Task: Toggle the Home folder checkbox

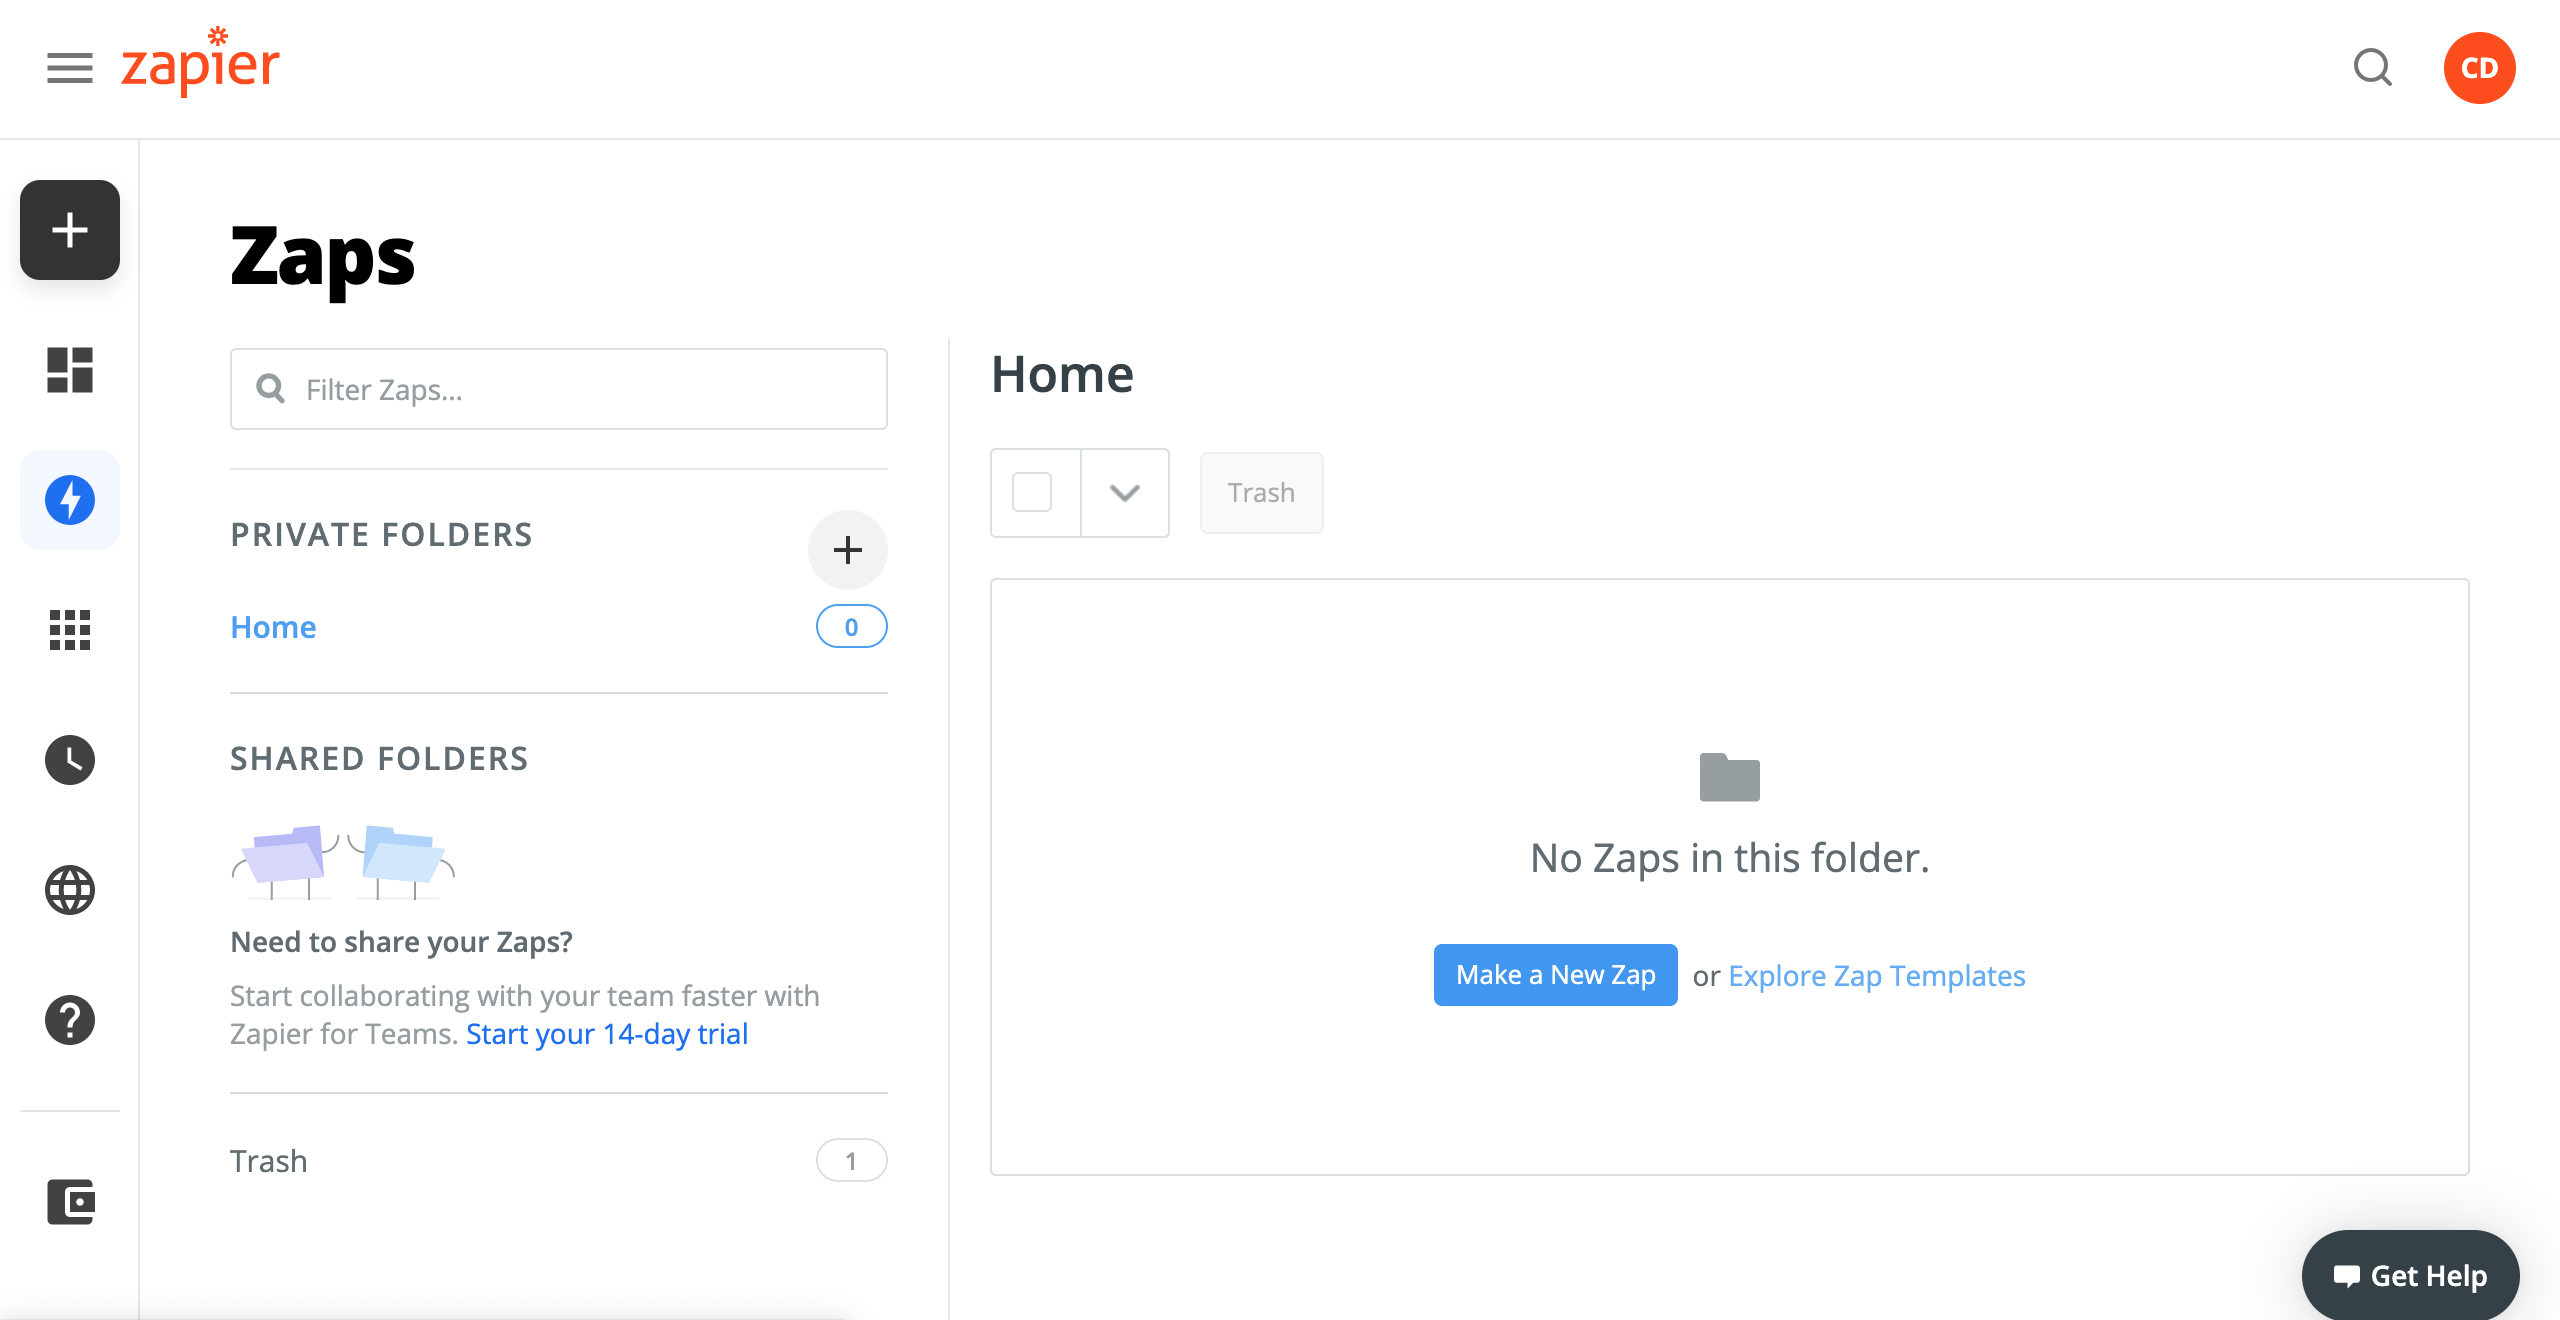Action: (x=1032, y=492)
